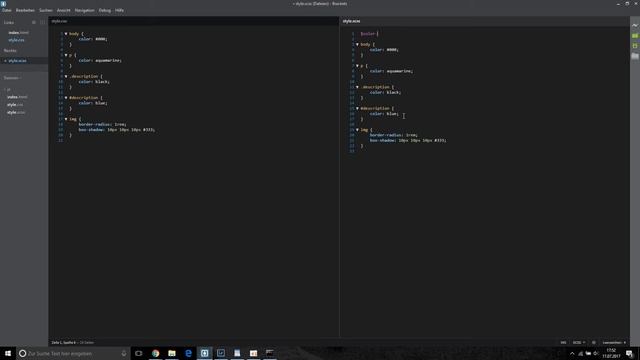Open style.css in the project file tree
The height and width of the screenshot is (360, 640).
coord(15,105)
